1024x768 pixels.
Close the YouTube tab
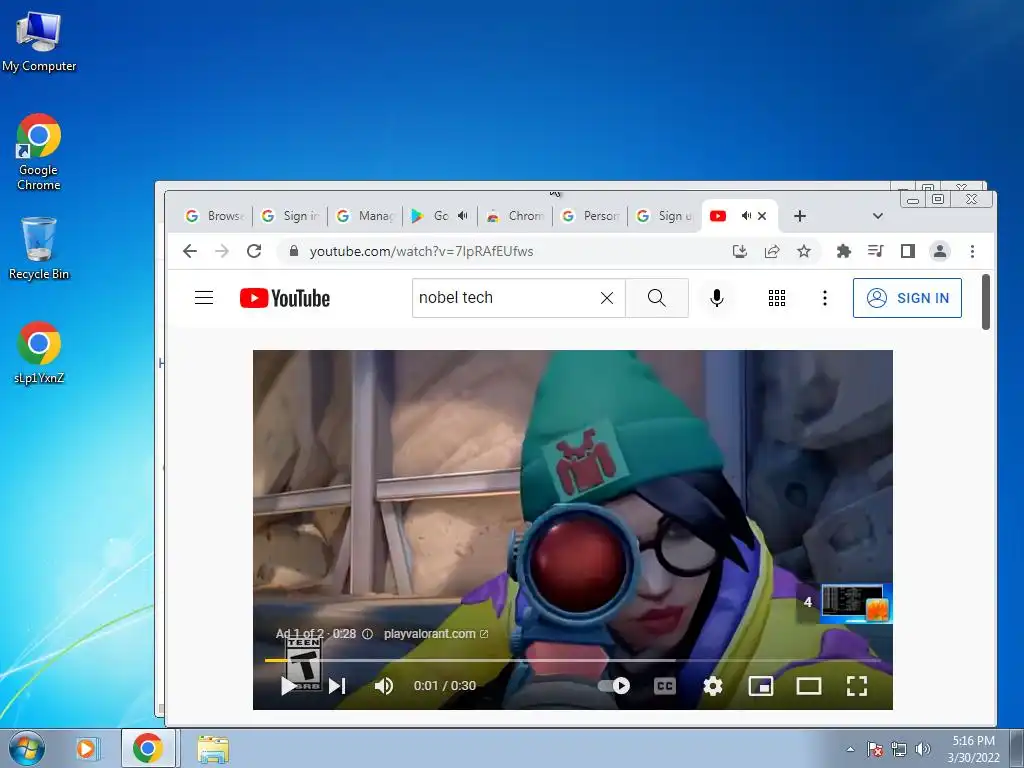(762, 216)
